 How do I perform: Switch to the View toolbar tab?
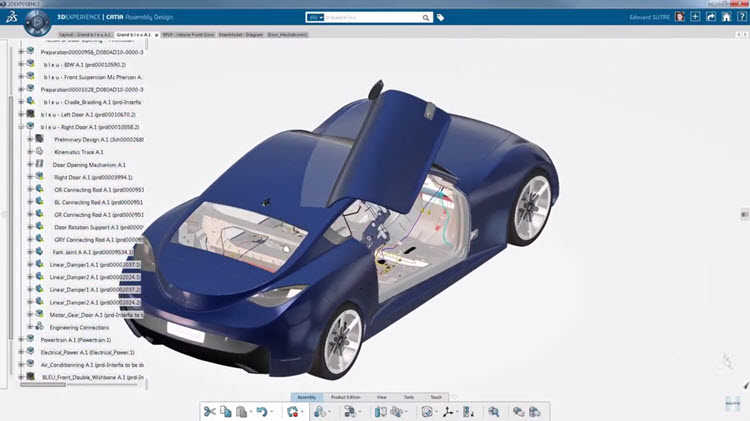tap(382, 397)
